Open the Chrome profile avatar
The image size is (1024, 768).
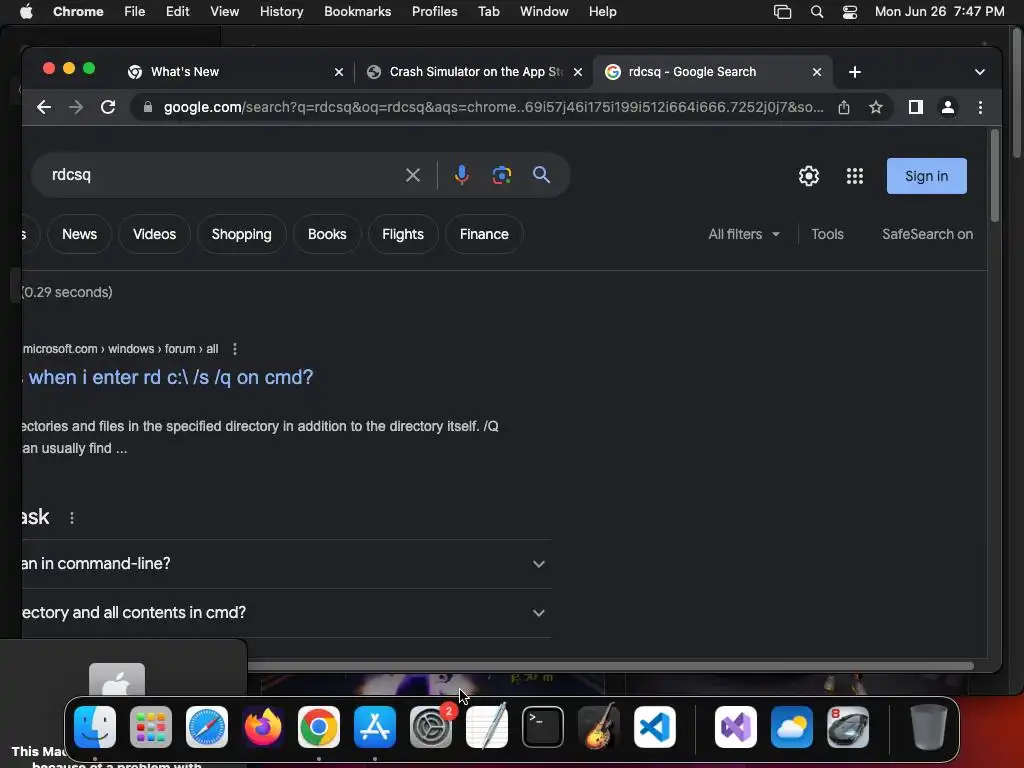pos(948,107)
